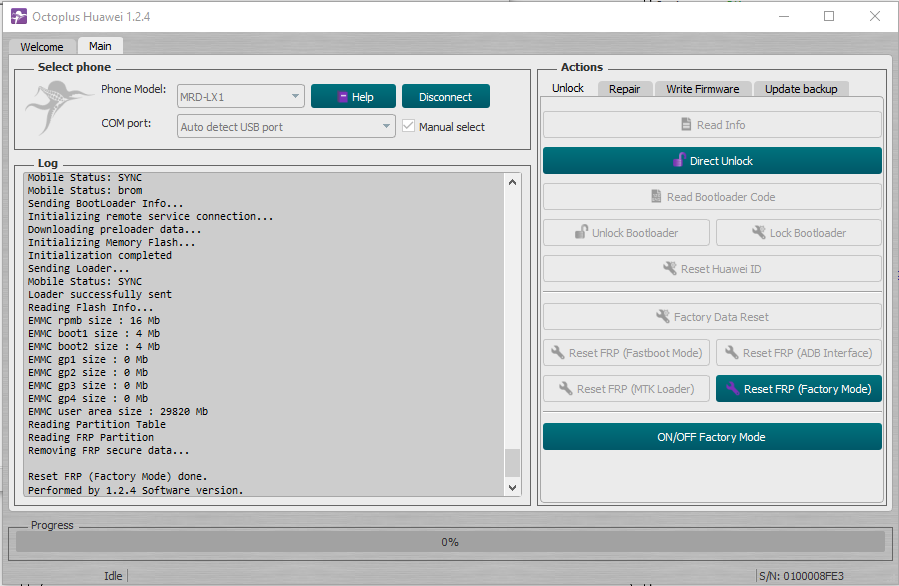Screen dimensions: 899x586
Task: Click log line 'EMMC rpmb size : 16 Mb'
Action: (x=94, y=321)
